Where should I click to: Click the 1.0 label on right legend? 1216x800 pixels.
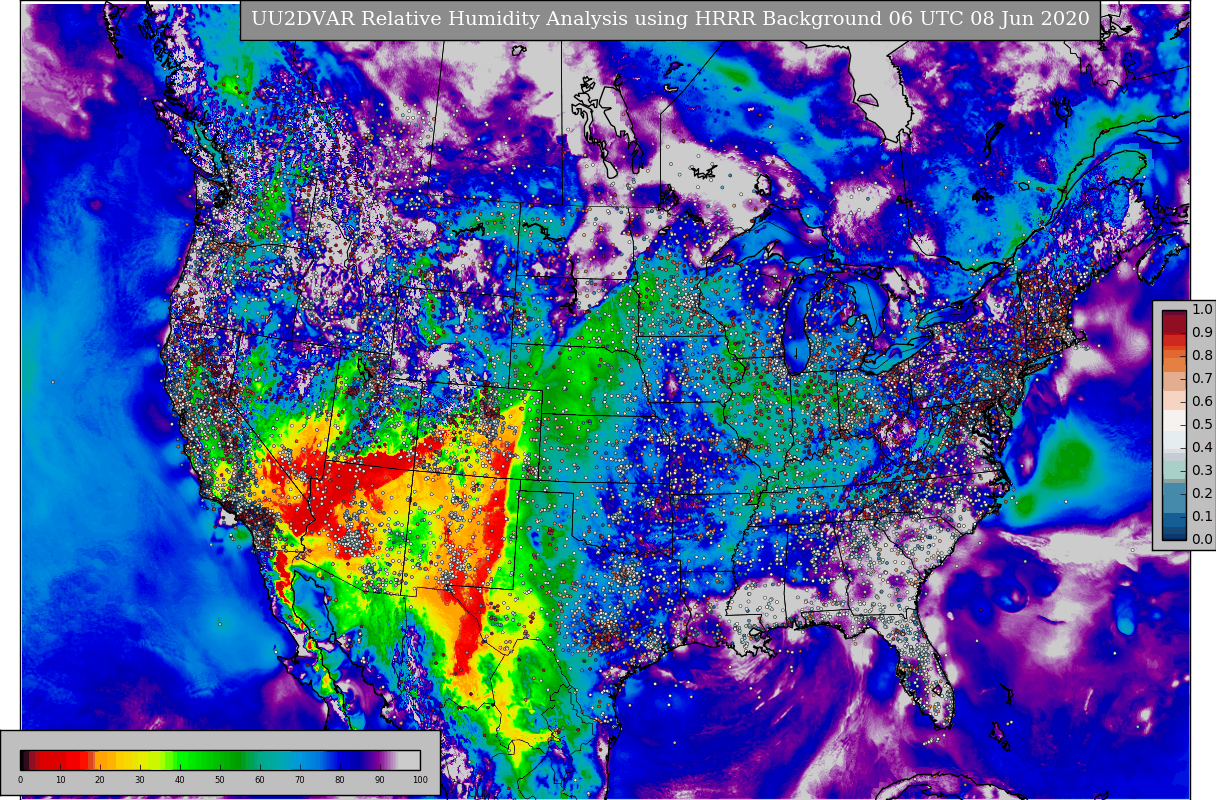pos(1202,310)
